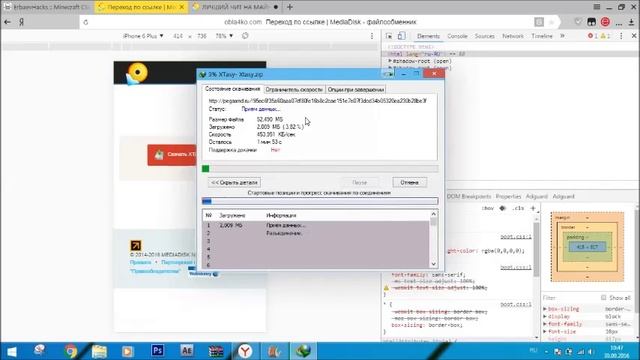Click the green download progress bar

pos(320,168)
